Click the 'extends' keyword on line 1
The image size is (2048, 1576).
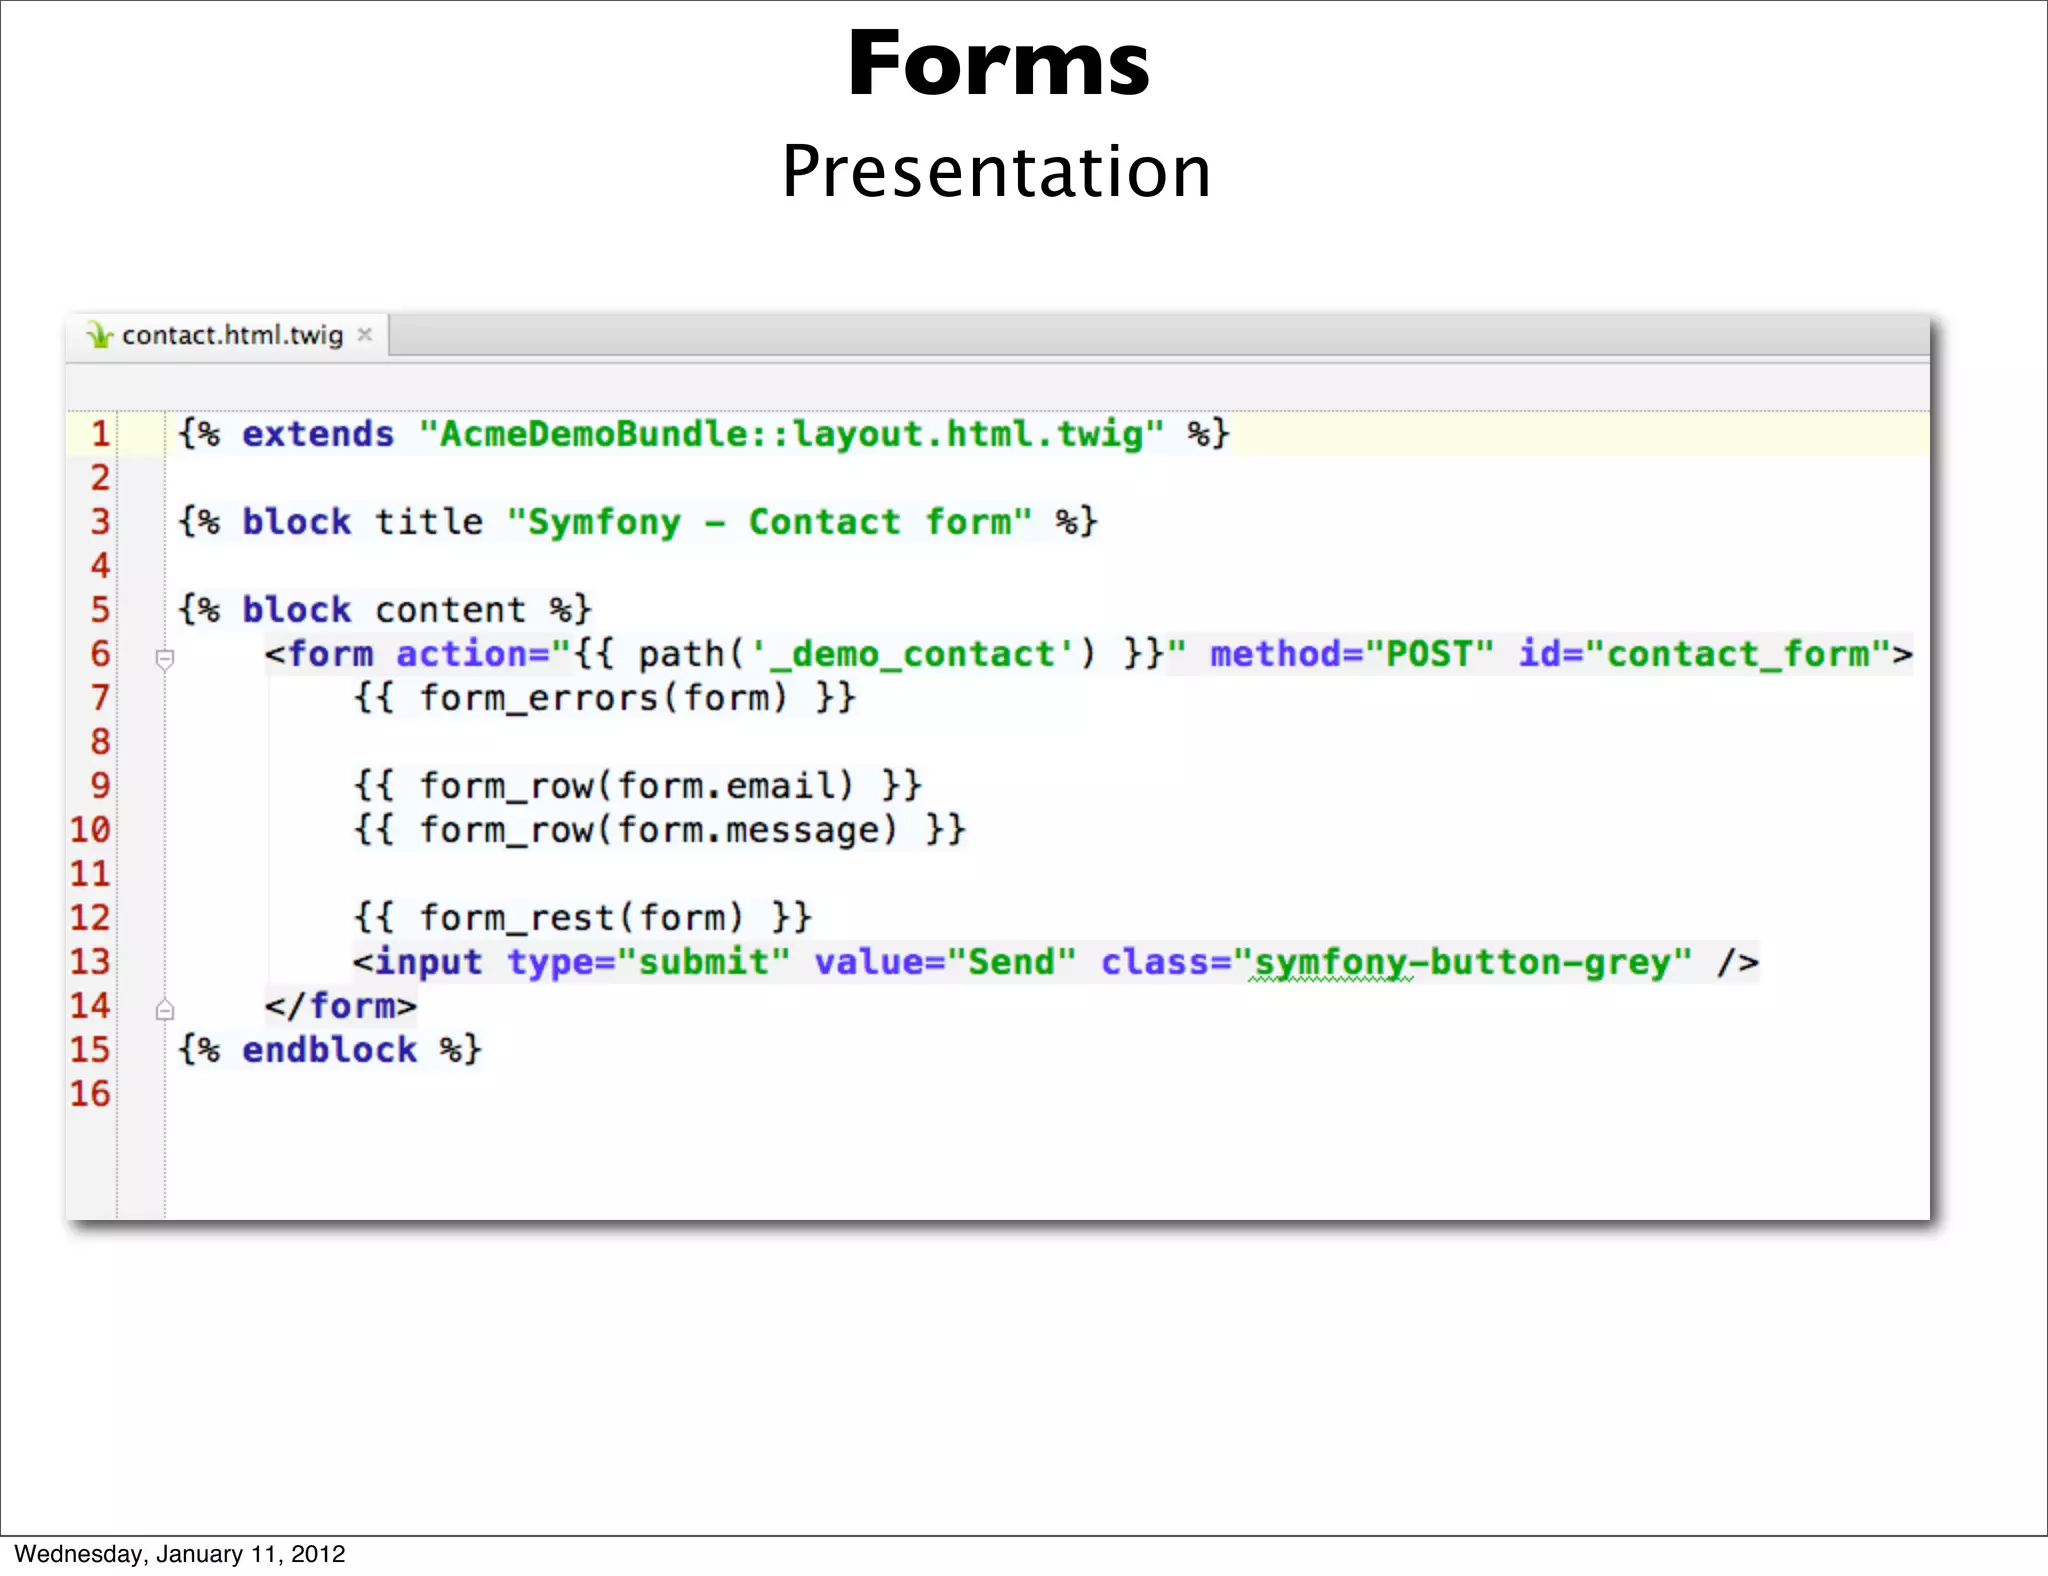(x=318, y=434)
